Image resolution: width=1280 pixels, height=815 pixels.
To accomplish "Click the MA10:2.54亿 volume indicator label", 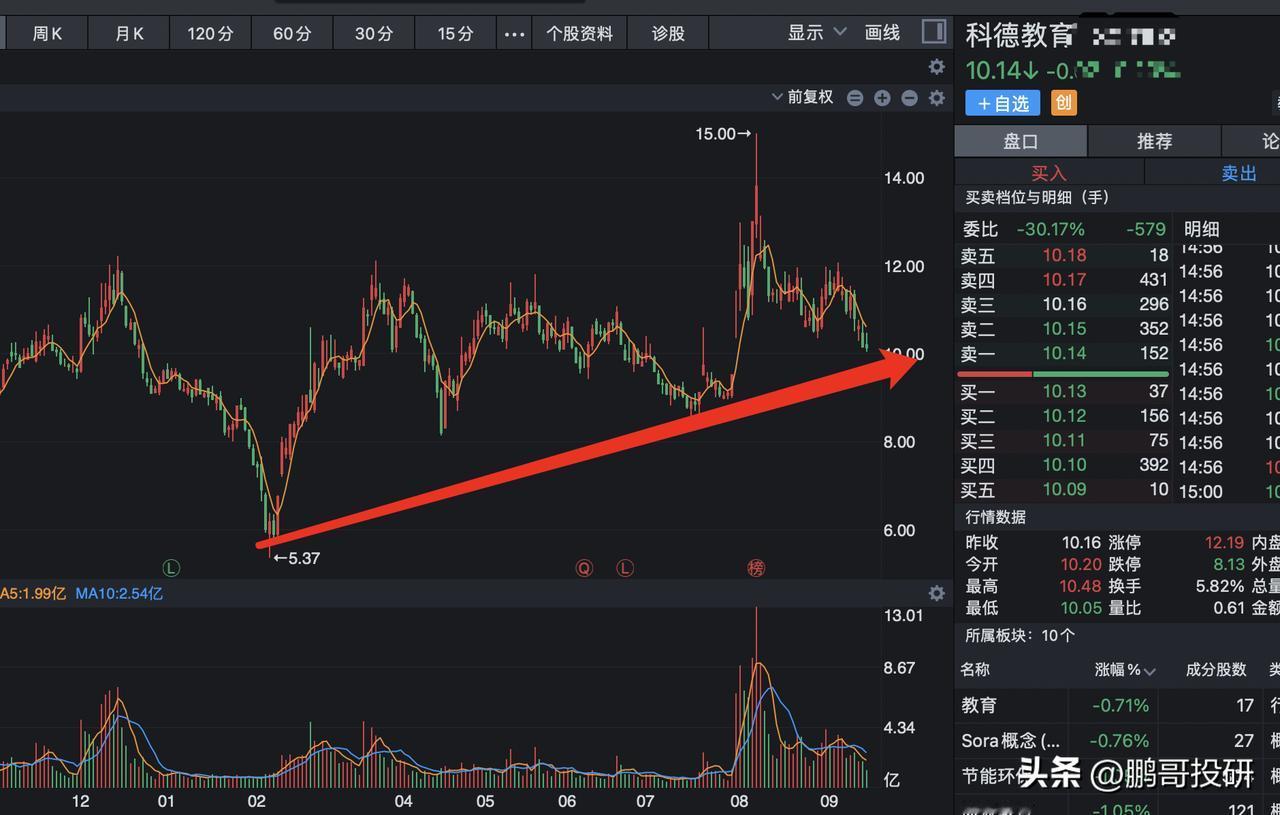I will pyautogui.click(x=119, y=593).
